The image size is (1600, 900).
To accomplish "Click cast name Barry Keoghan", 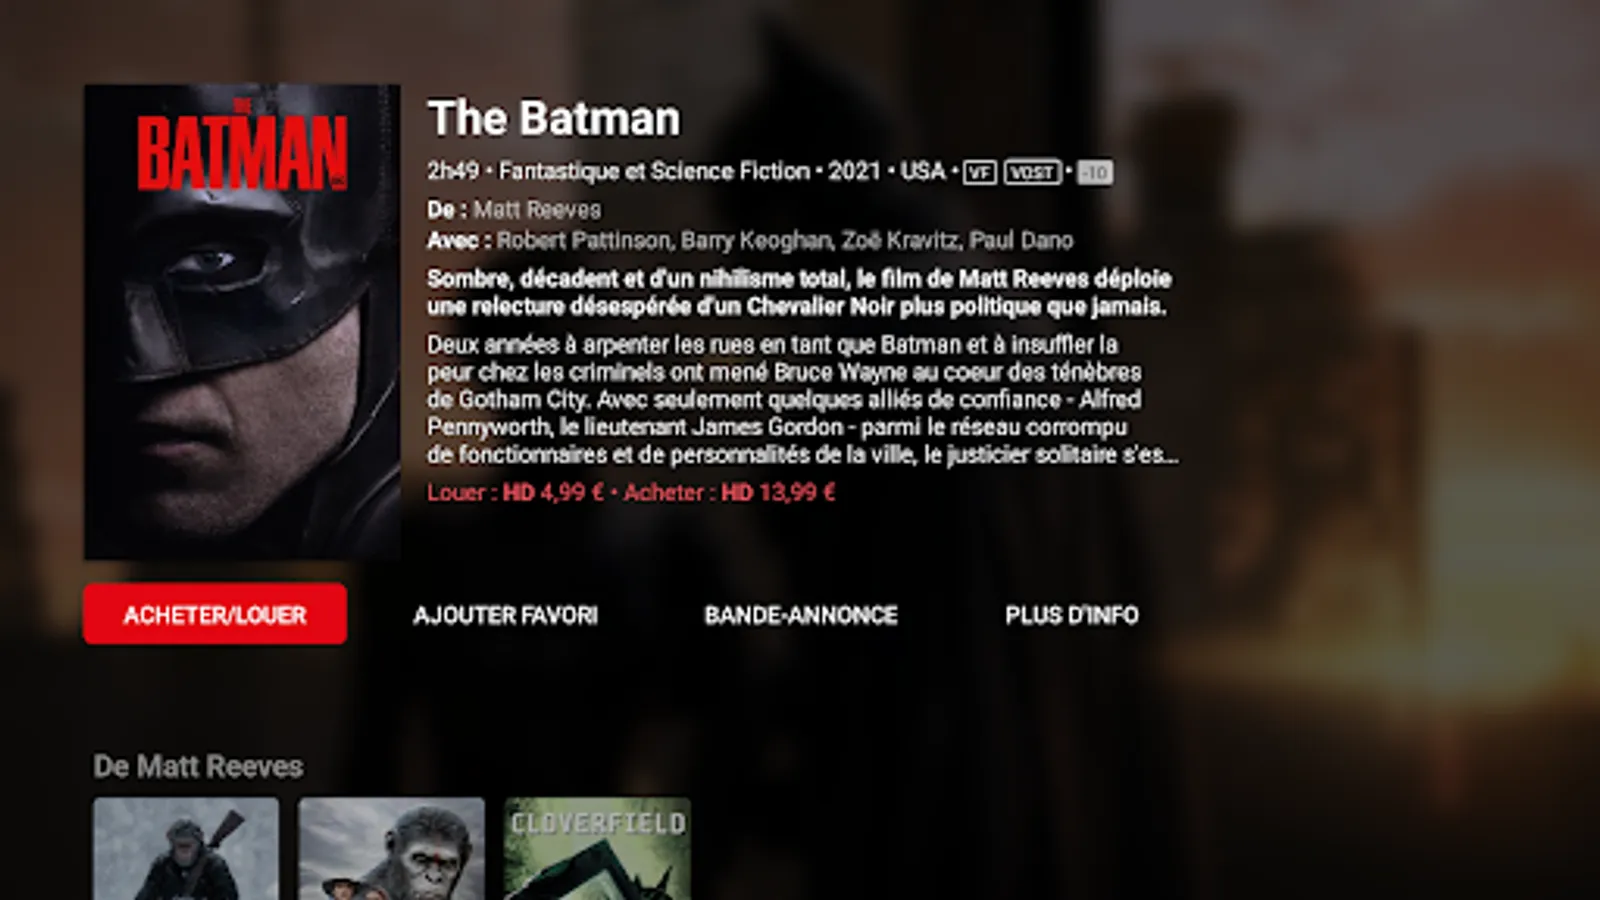I will [756, 241].
